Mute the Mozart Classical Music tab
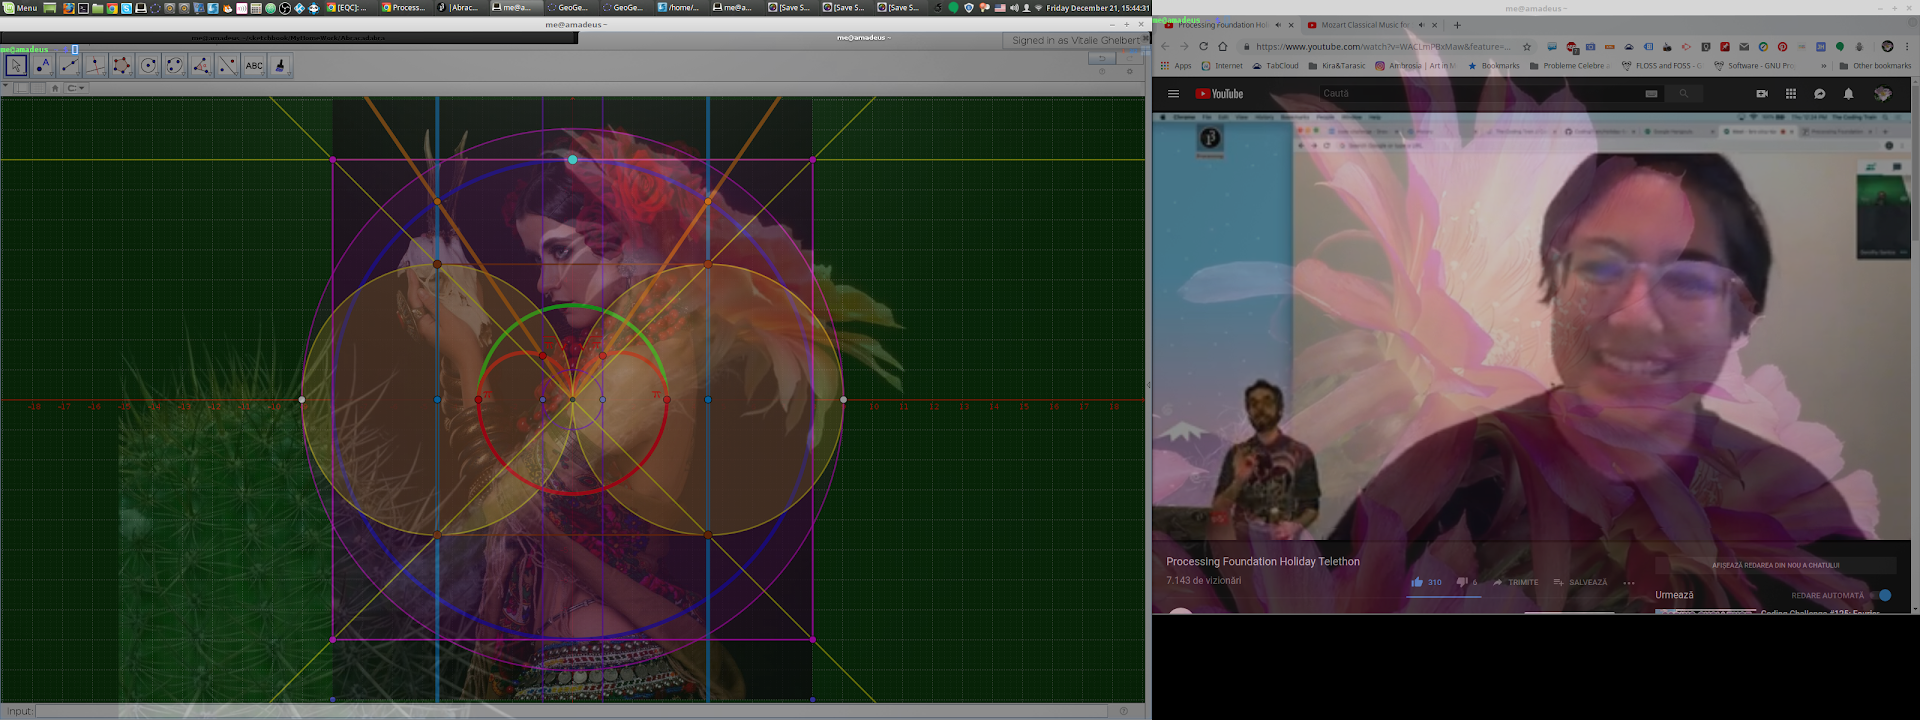This screenshot has height=720, width=1920. [1421, 25]
